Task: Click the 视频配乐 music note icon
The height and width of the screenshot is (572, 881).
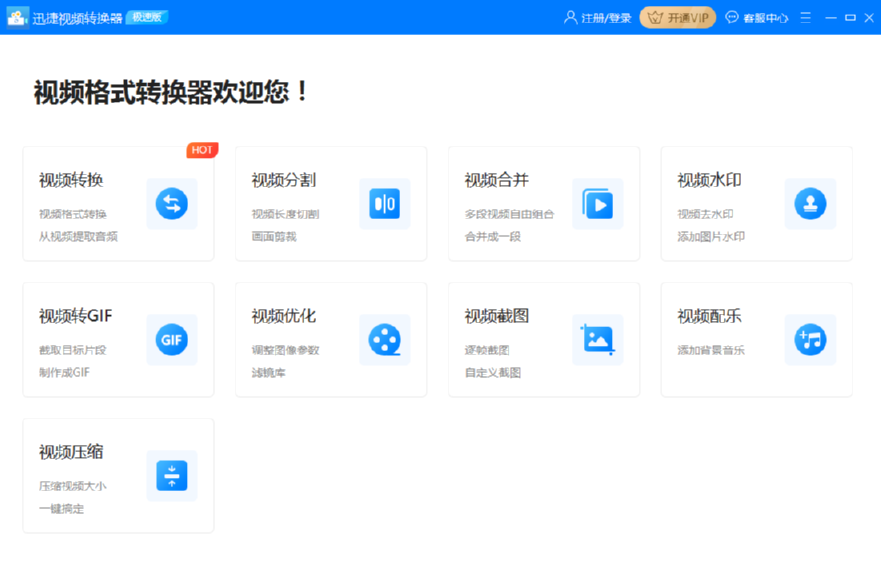Action: 810,339
